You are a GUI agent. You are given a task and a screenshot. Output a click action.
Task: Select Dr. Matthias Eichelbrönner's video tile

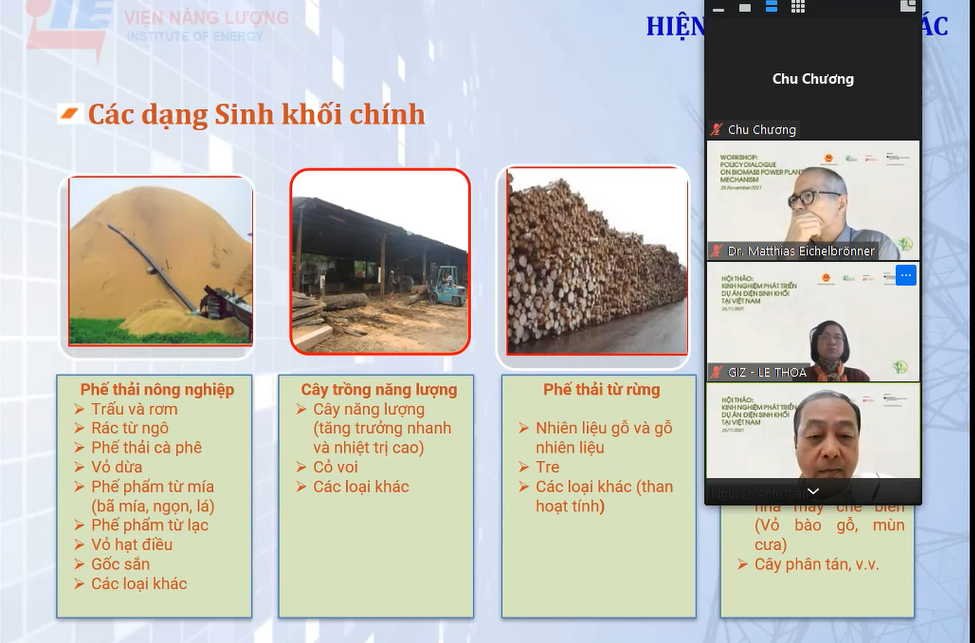[x=813, y=200]
